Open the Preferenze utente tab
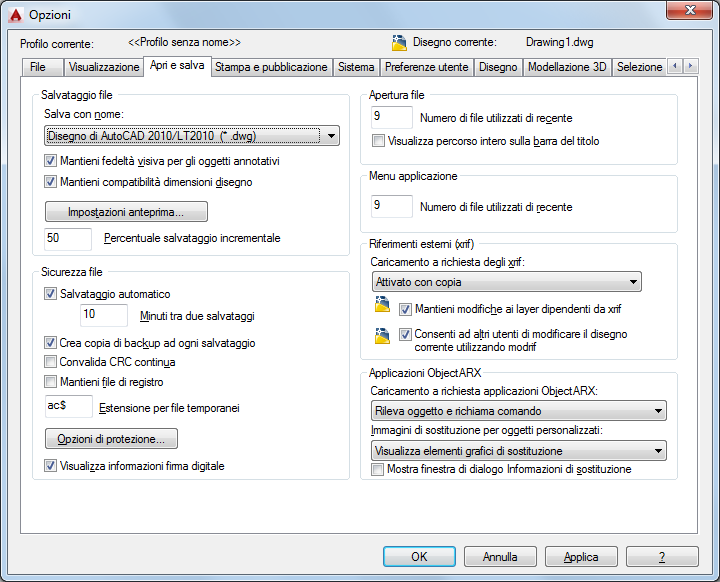Screen dimensions: 720x582 (427, 67)
